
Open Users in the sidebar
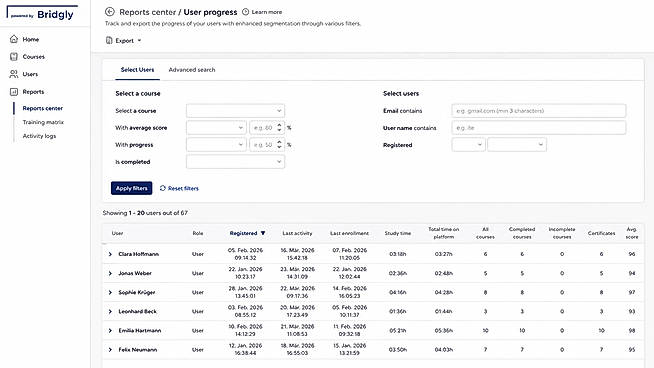[30, 74]
